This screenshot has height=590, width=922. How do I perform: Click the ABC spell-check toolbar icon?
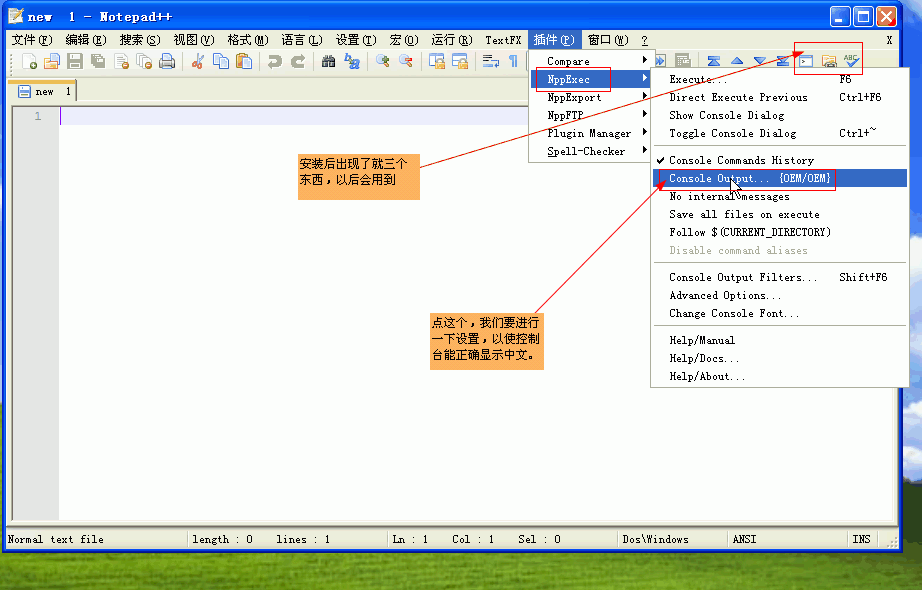851,61
